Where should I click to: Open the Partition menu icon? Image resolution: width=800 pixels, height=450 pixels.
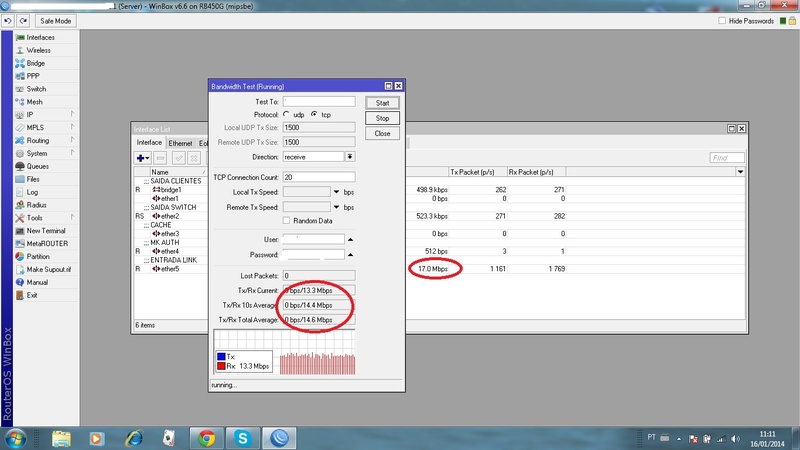tap(20, 257)
